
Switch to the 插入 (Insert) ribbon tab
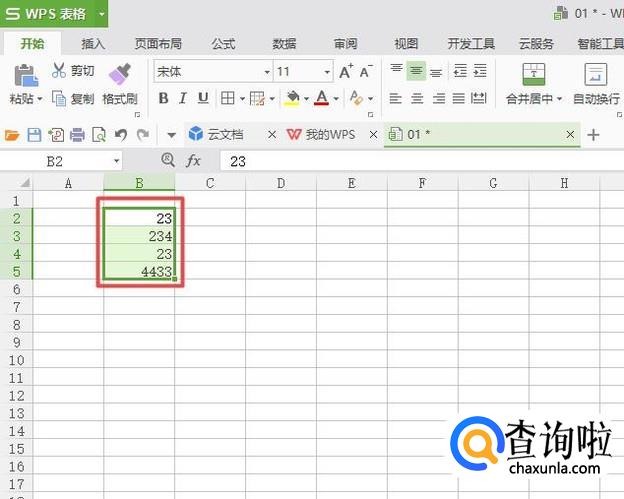pyautogui.click(x=93, y=43)
